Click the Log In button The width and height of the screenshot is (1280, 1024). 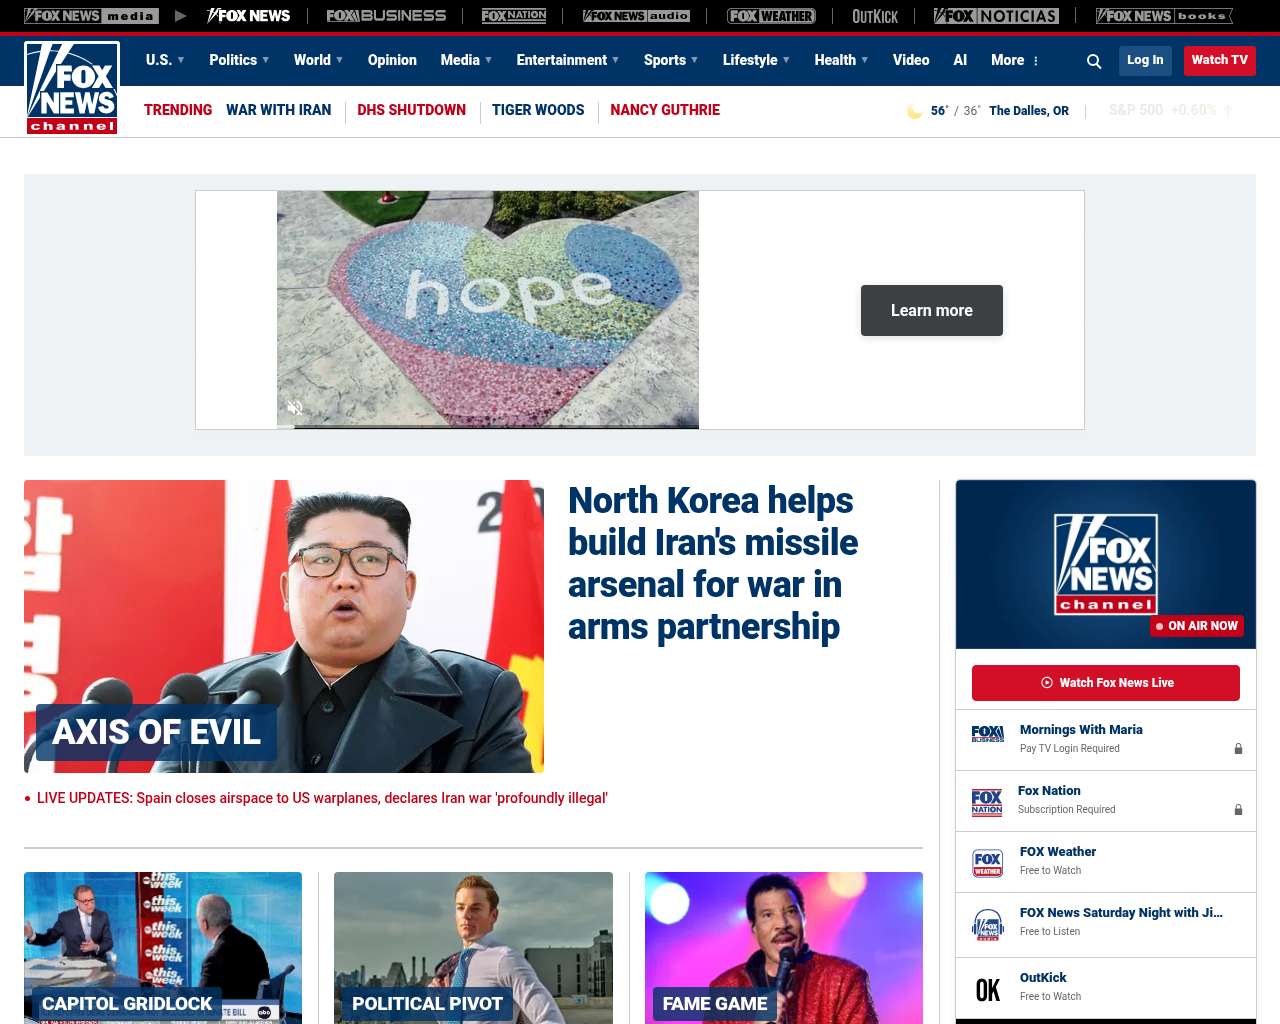1145,60
